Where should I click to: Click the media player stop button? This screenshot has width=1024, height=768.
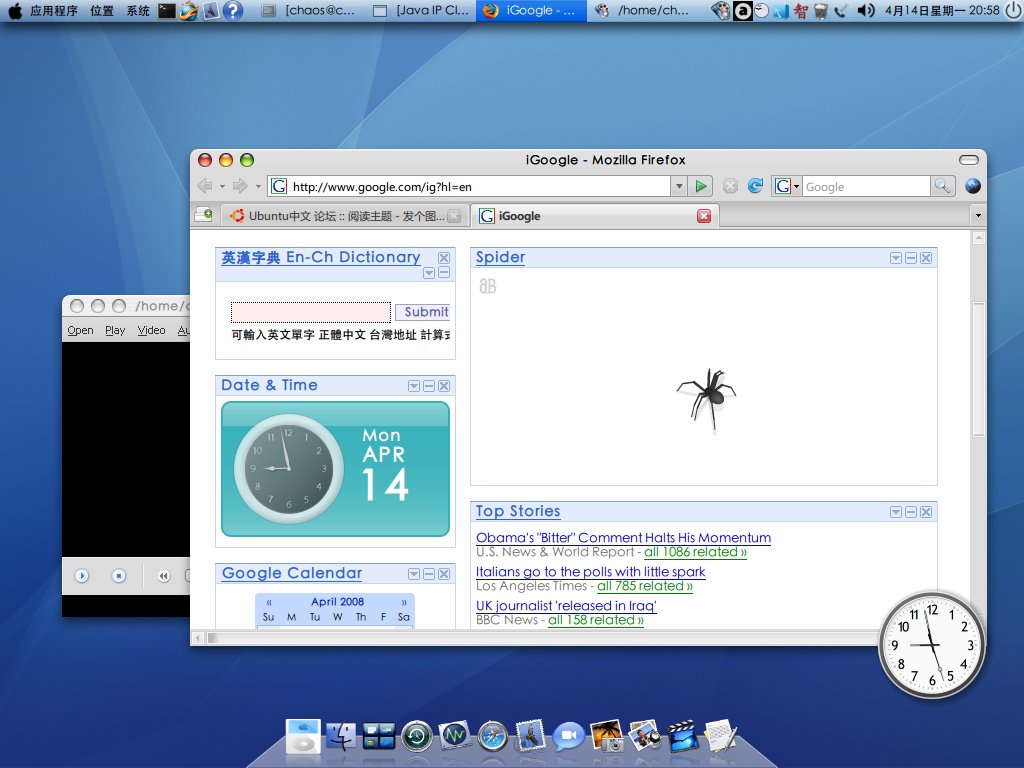(118, 576)
